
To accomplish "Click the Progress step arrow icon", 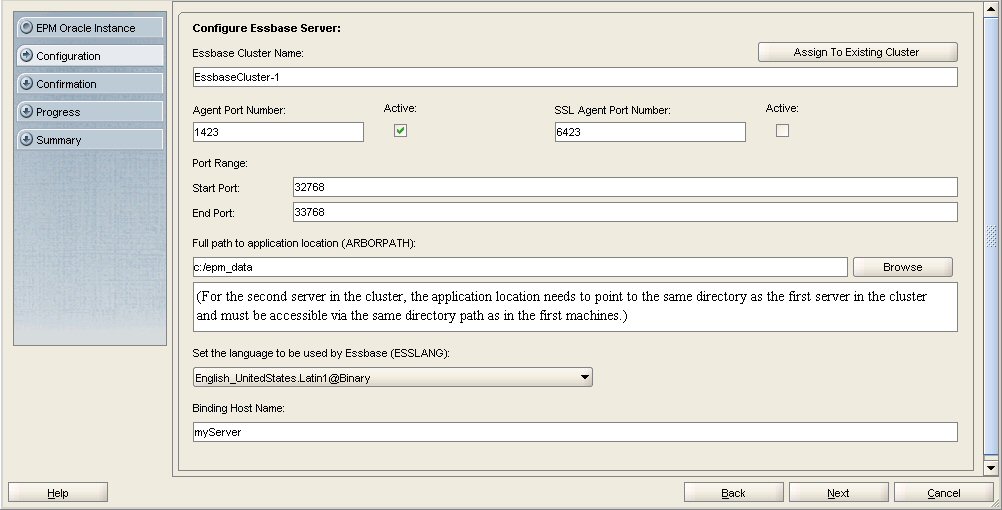I will click(26, 111).
